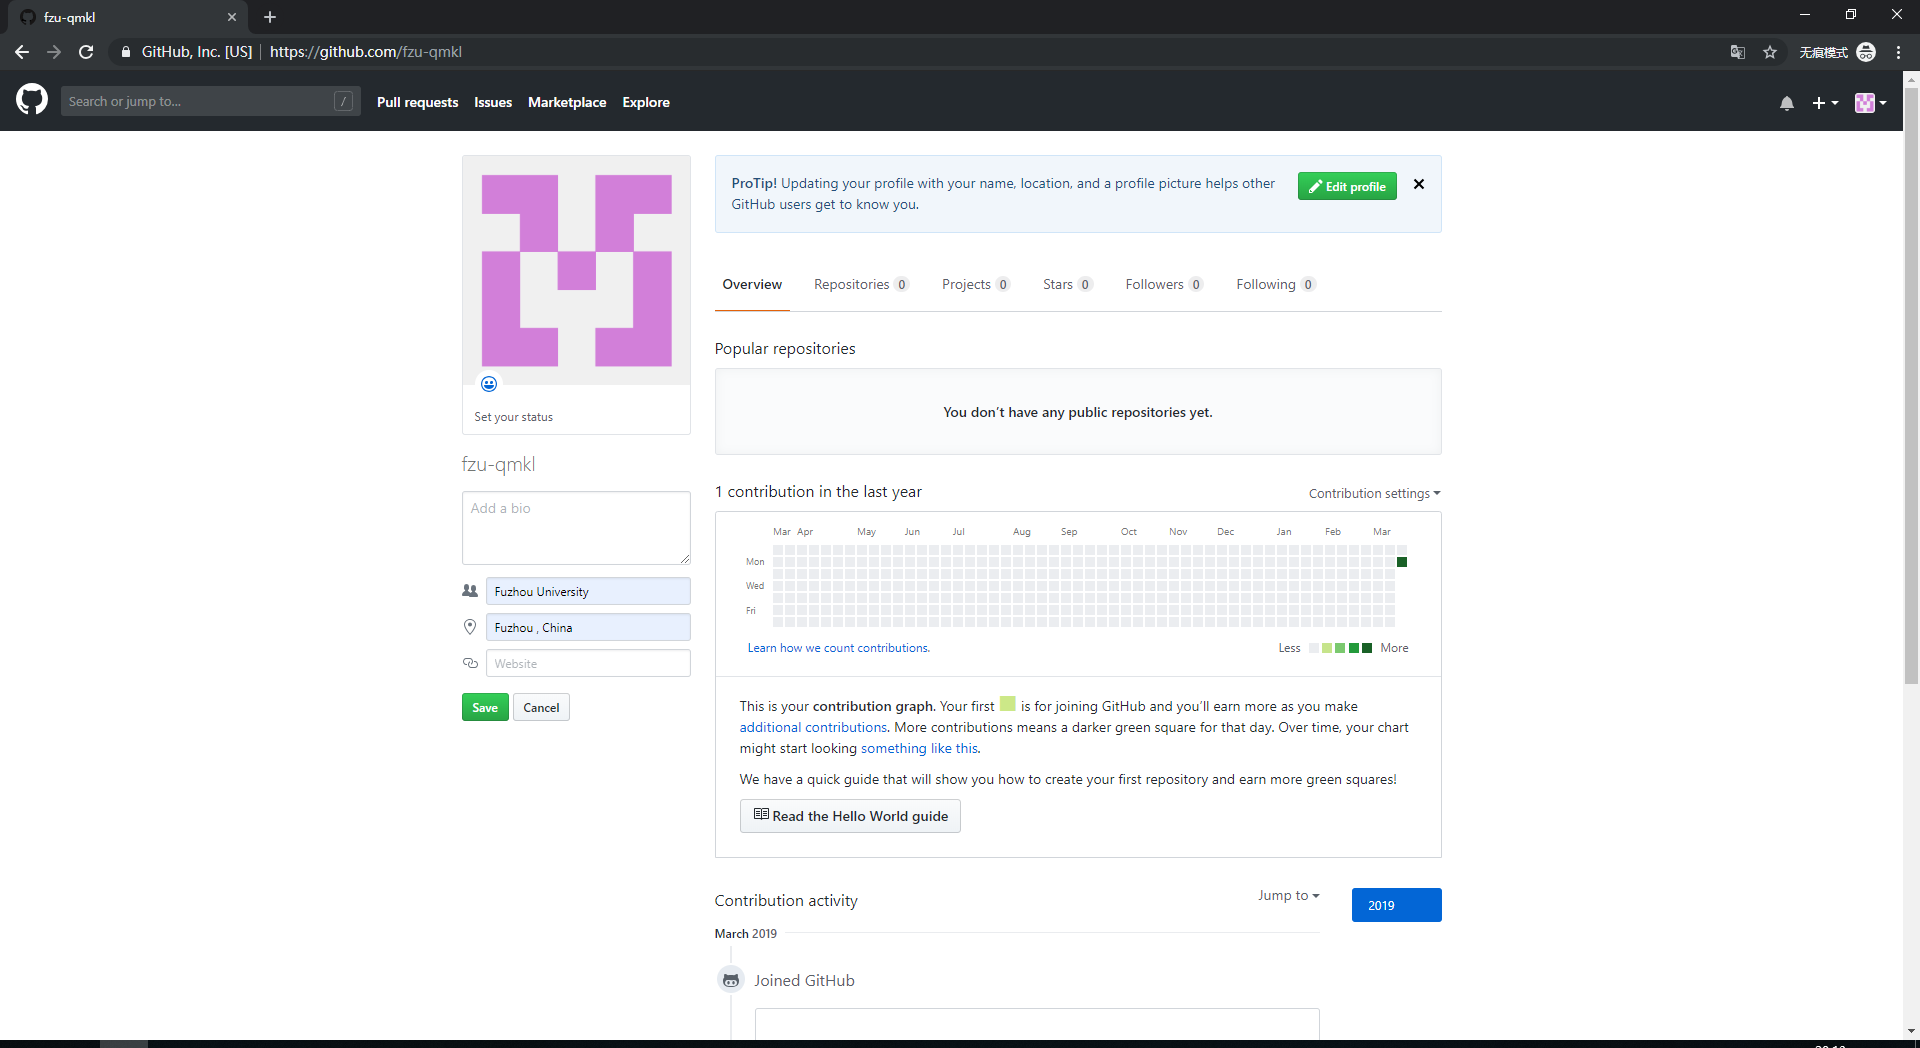Switch to the Following tab
The width and height of the screenshot is (1920, 1048).
[1275, 285]
